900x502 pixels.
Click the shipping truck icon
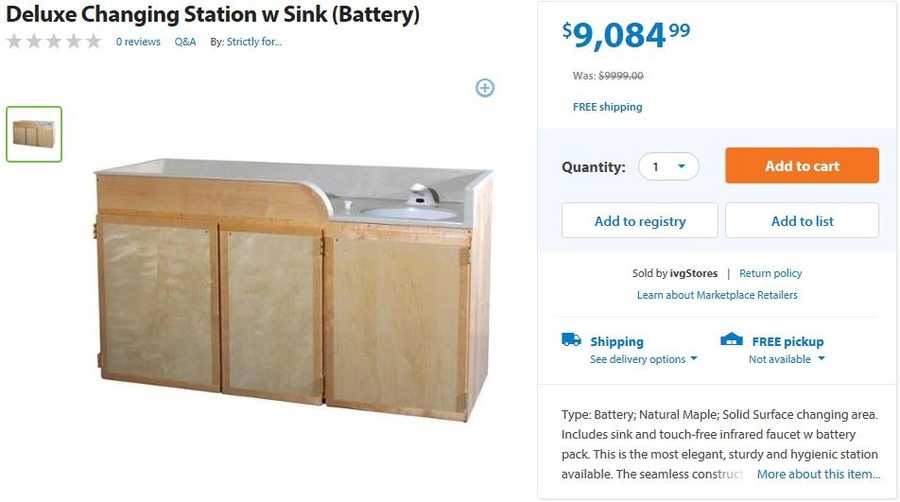pyautogui.click(x=571, y=340)
